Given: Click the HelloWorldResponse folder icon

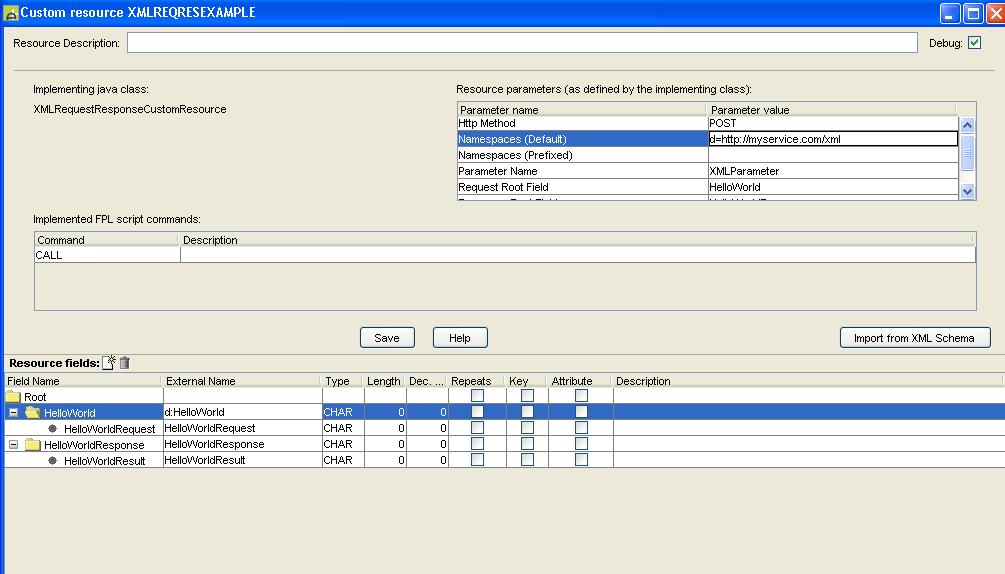Looking at the screenshot, I should [x=33, y=444].
